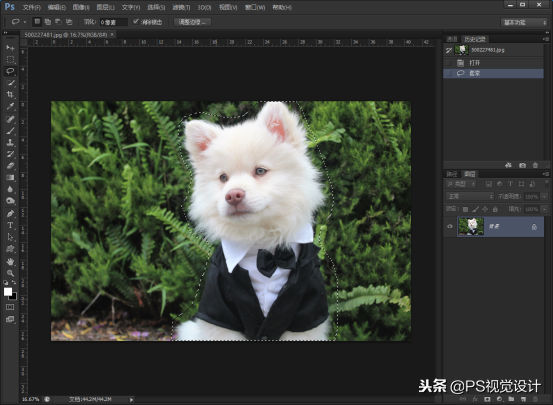553x405 pixels.
Task: Open the layer fill slider dropdown
Action: (545, 209)
